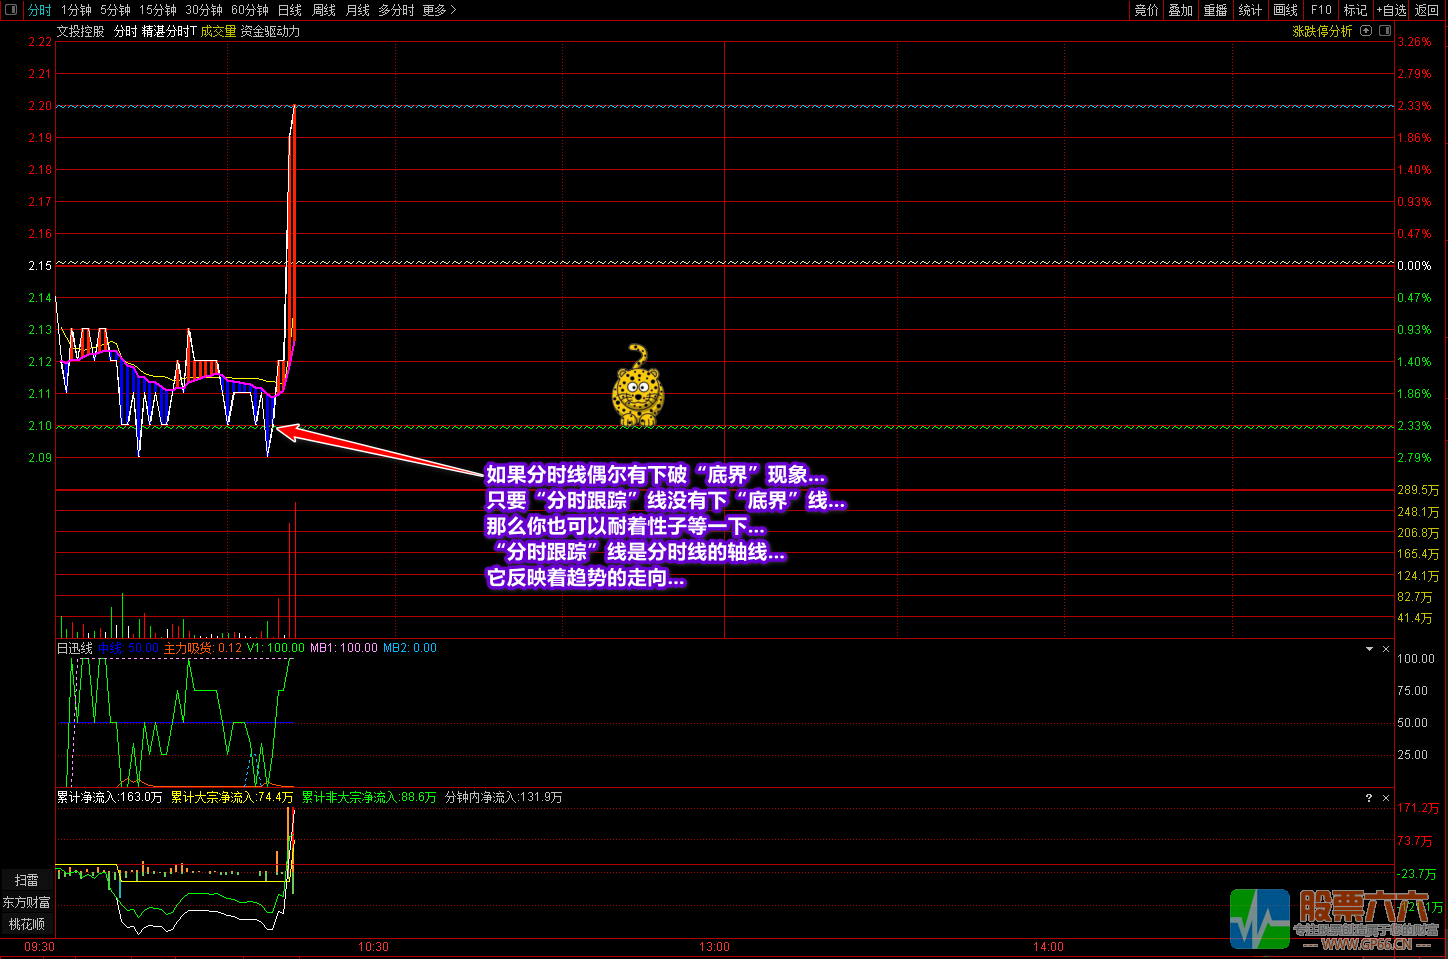
Task: Click the 重播 replay button
Action: (x=1216, y=10)
